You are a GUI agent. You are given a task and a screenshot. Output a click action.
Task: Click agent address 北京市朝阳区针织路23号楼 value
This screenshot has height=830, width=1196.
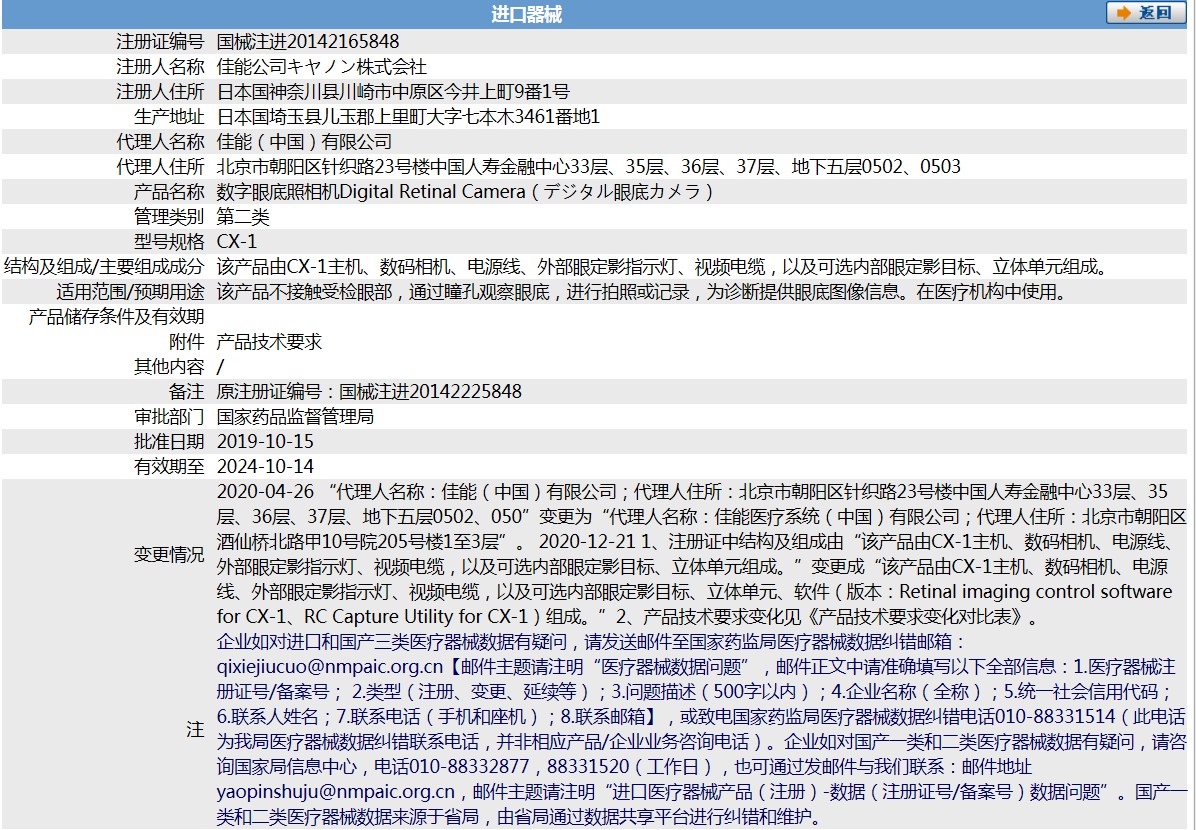point(589,166)
